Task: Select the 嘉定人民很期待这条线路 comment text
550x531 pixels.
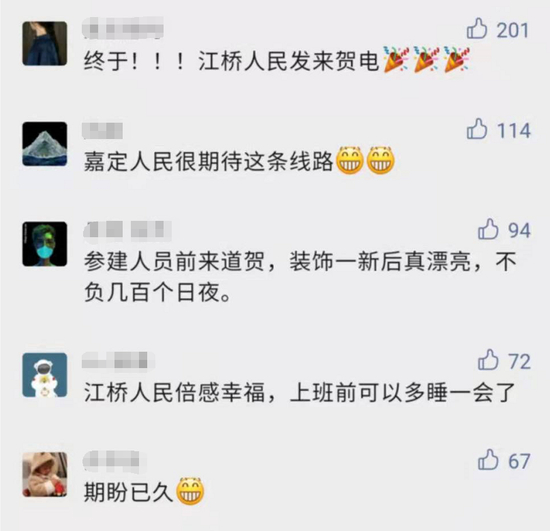Action: click(x=239, y=162)
